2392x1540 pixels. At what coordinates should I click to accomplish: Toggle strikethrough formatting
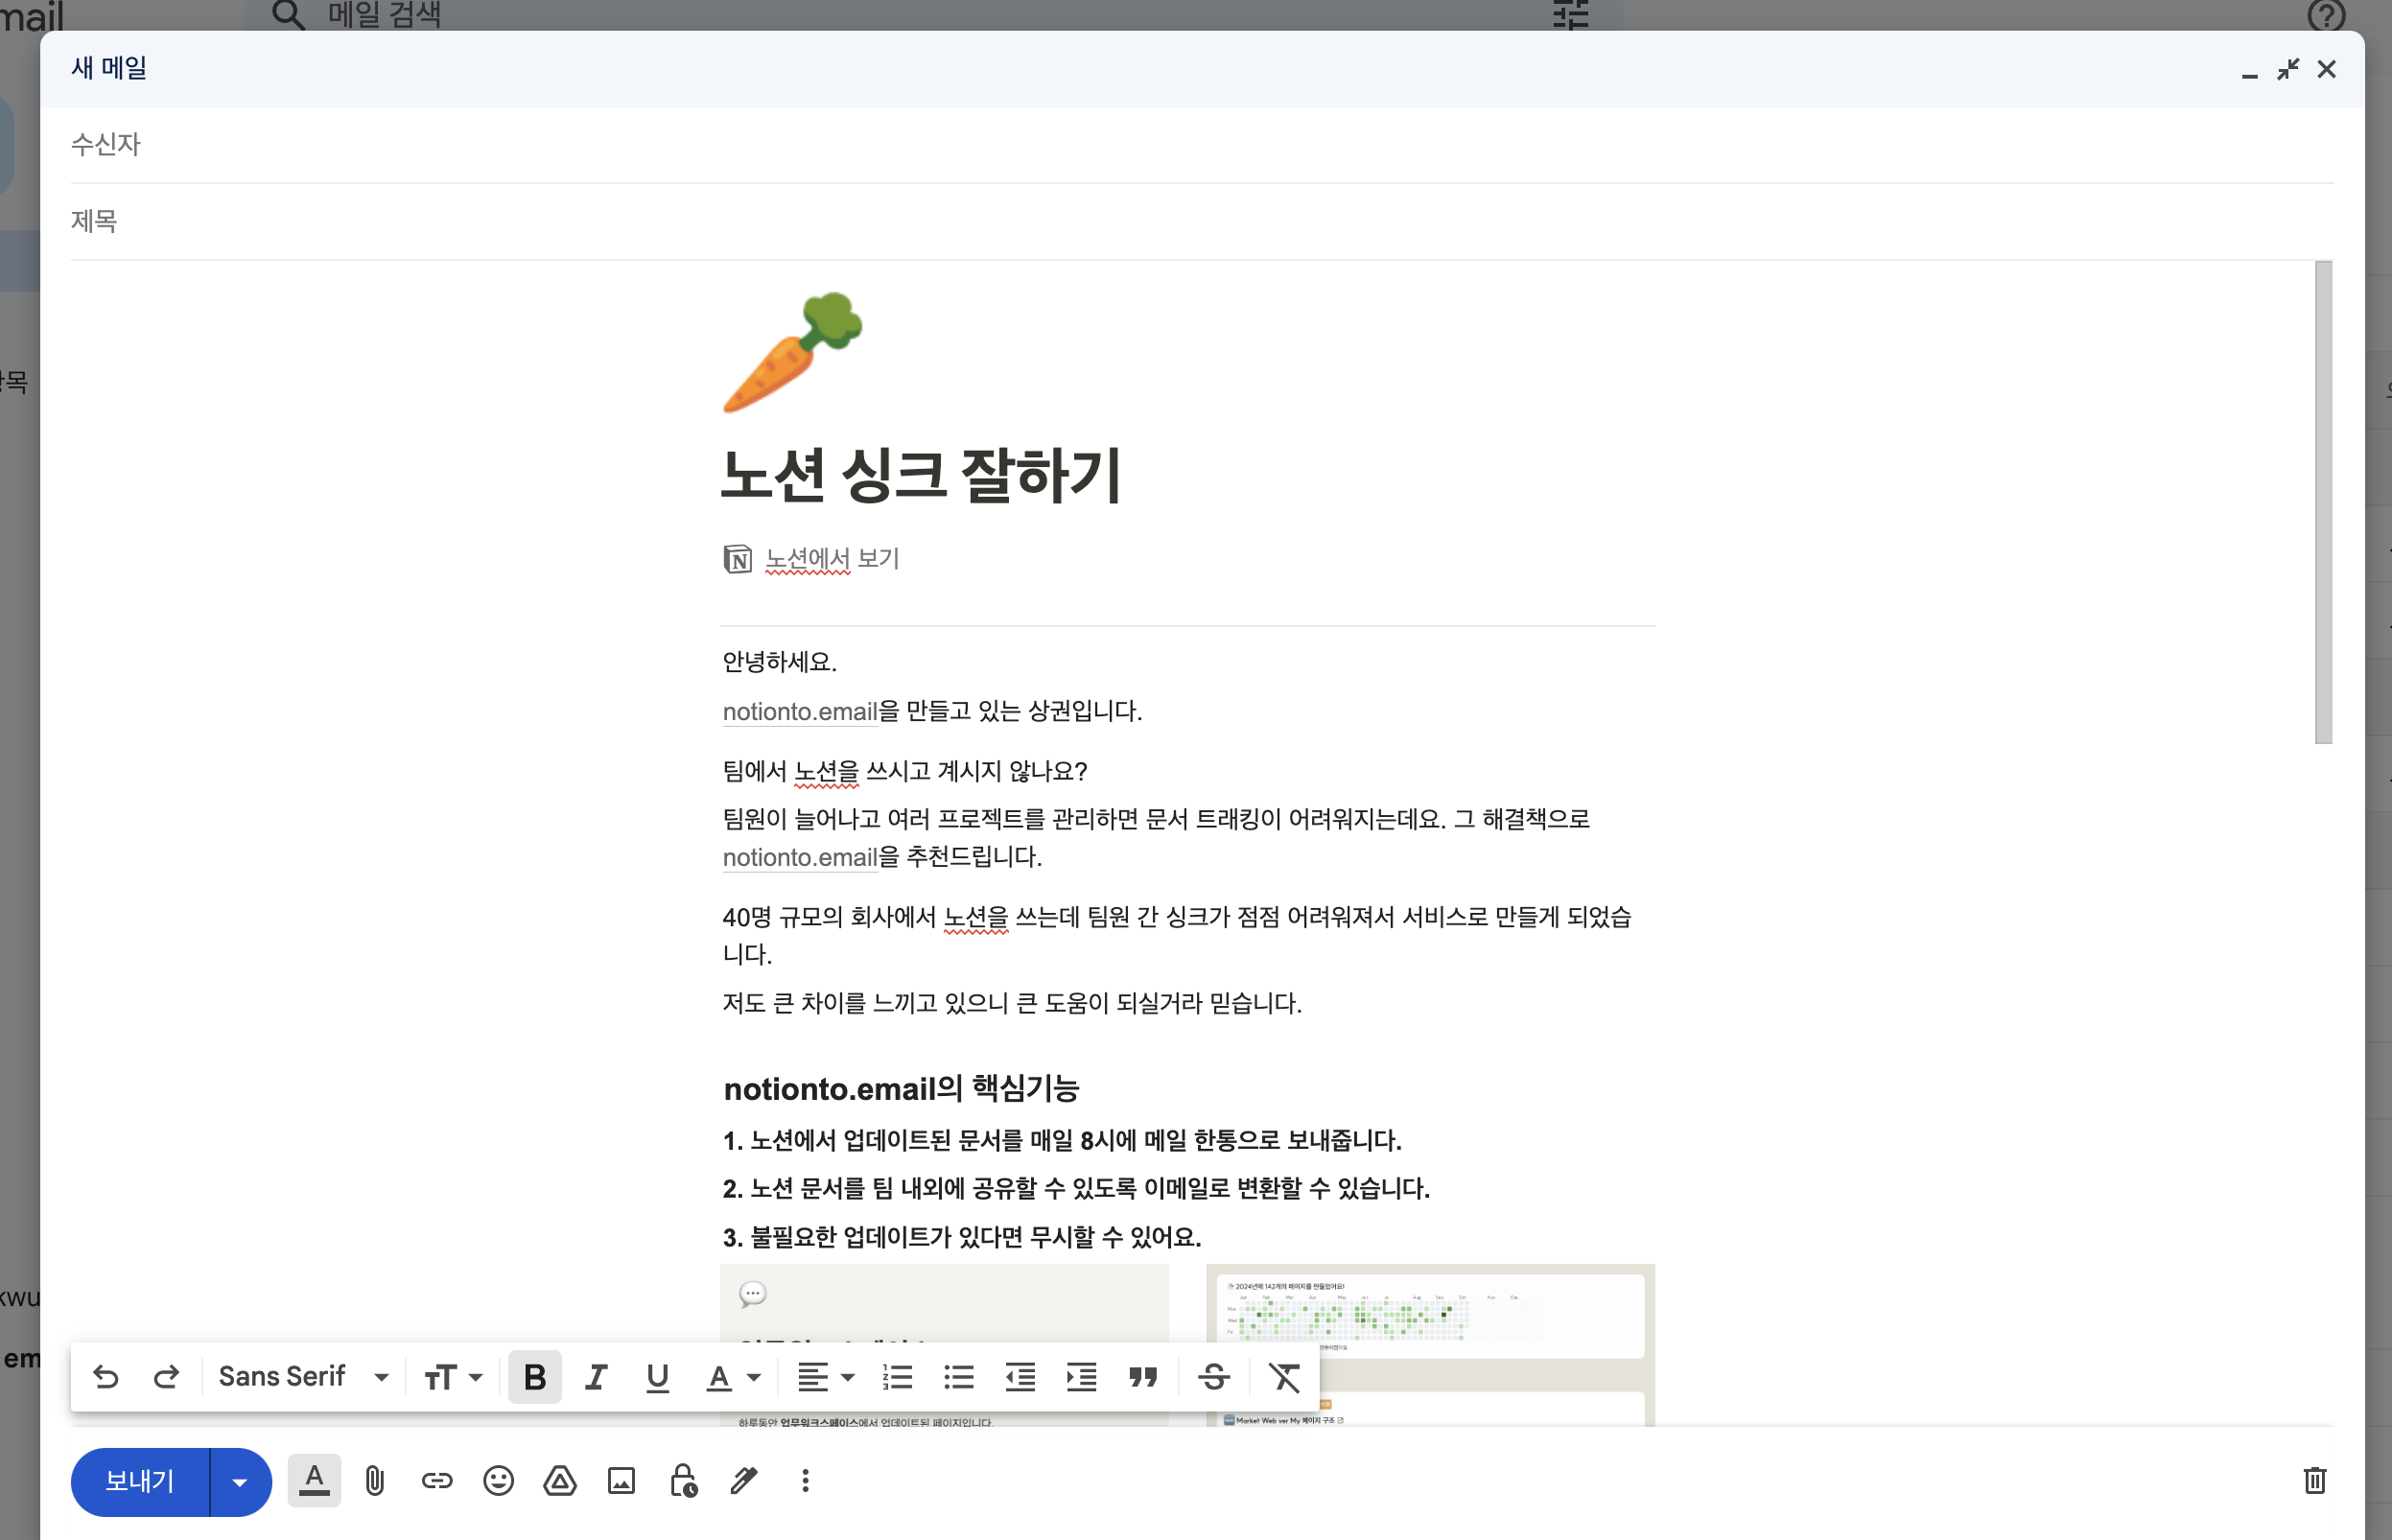tap(1213, 1376)
